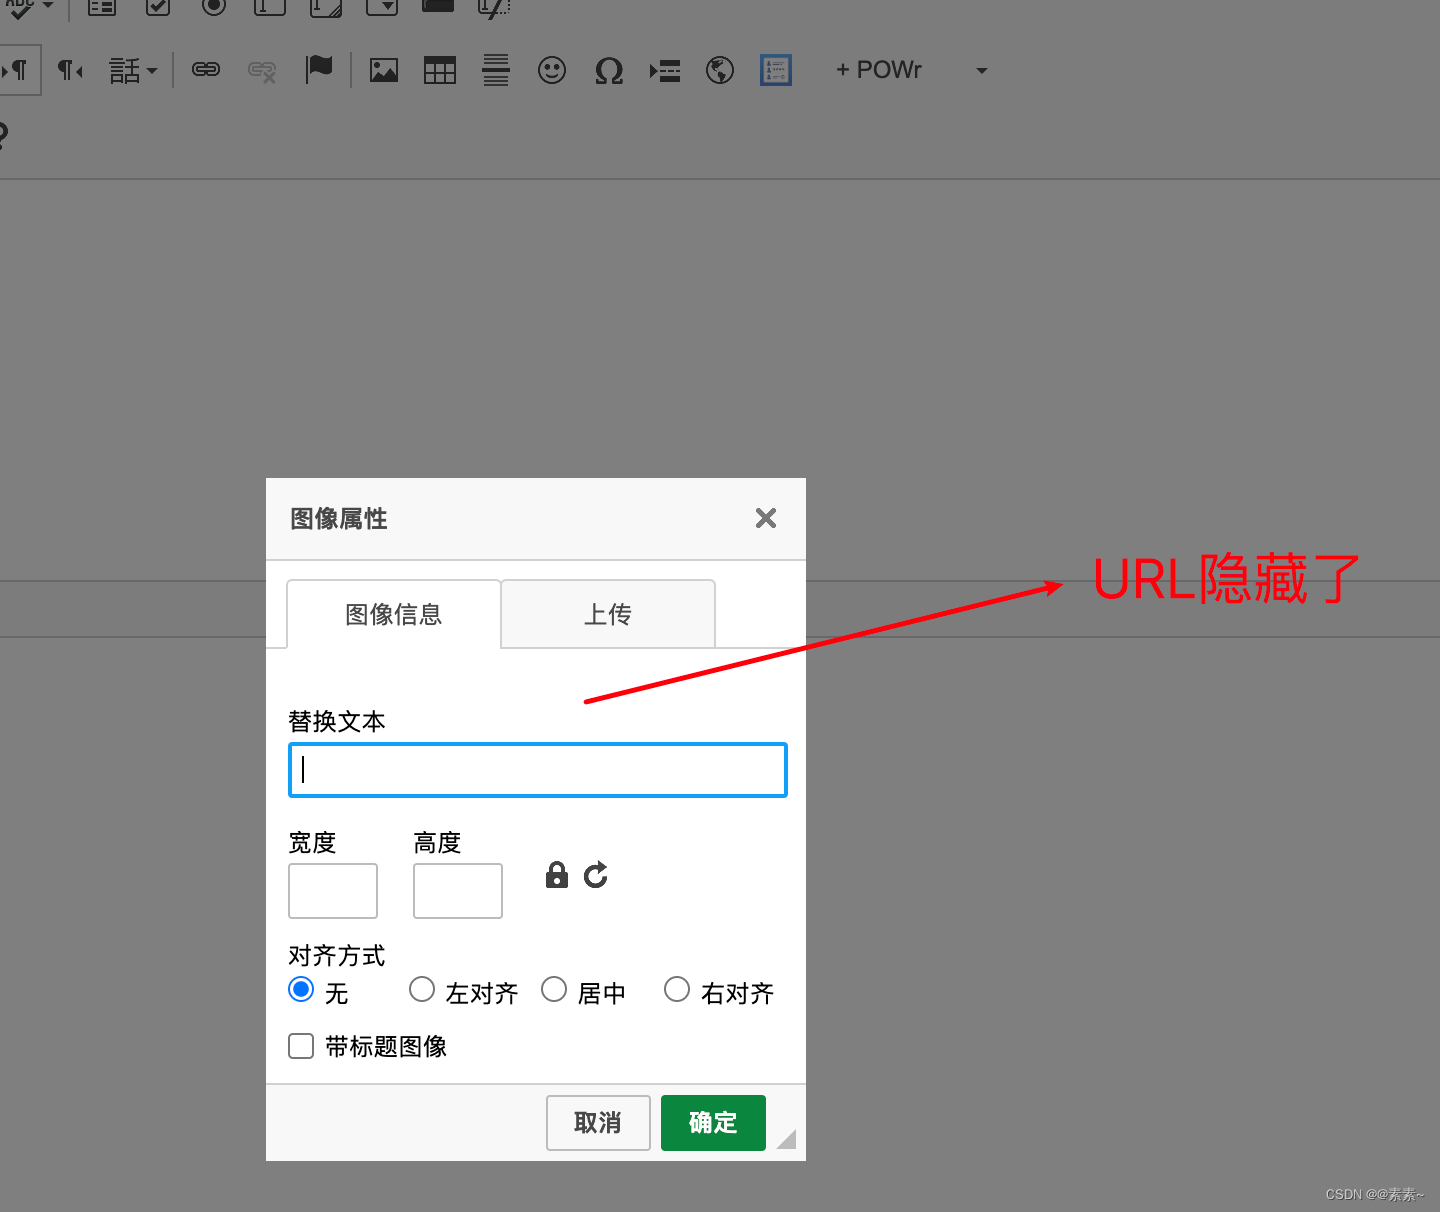The height and width of the screenshot is (1212, 1440).
Task: Enable the 带标题图像 checkbox
Action: tap(301, 1046)
